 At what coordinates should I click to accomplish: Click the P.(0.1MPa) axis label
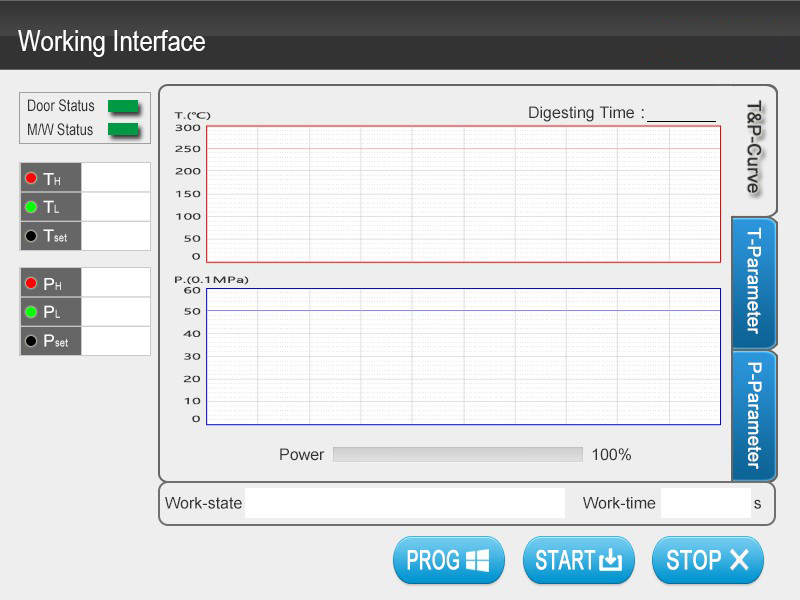211,280
